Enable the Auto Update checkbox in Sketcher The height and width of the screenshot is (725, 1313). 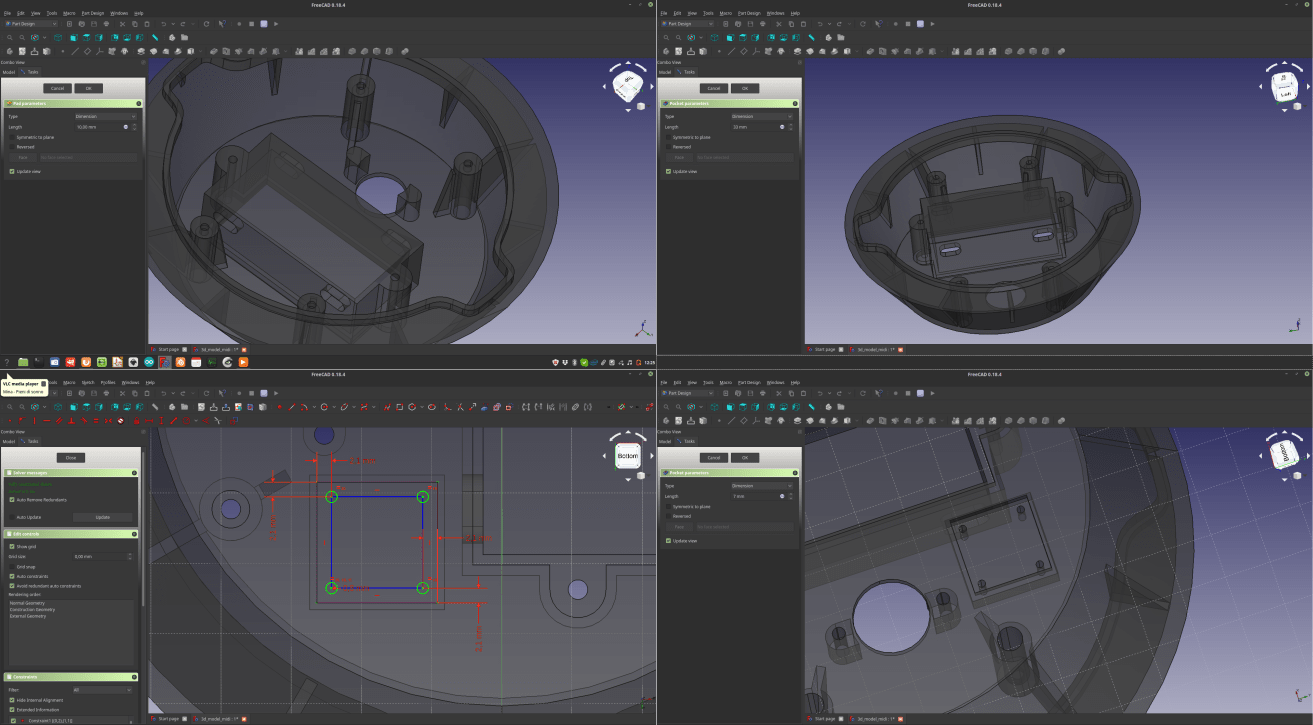[x=12, y=517]
